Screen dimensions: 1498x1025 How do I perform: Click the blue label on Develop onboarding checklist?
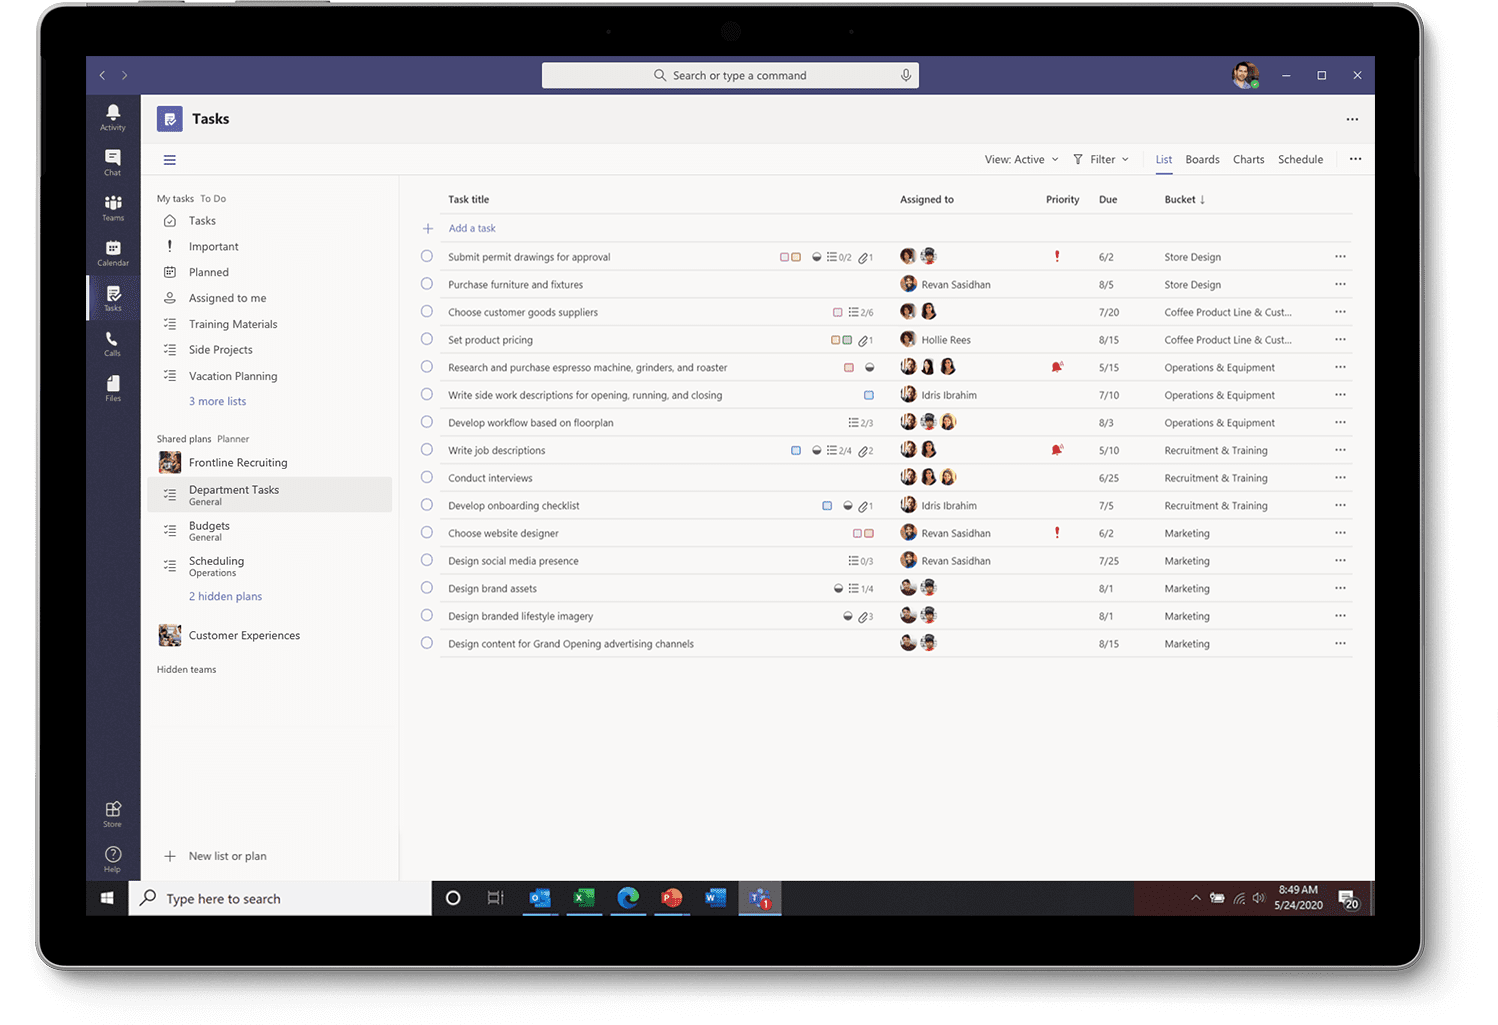tap(827, 506)
